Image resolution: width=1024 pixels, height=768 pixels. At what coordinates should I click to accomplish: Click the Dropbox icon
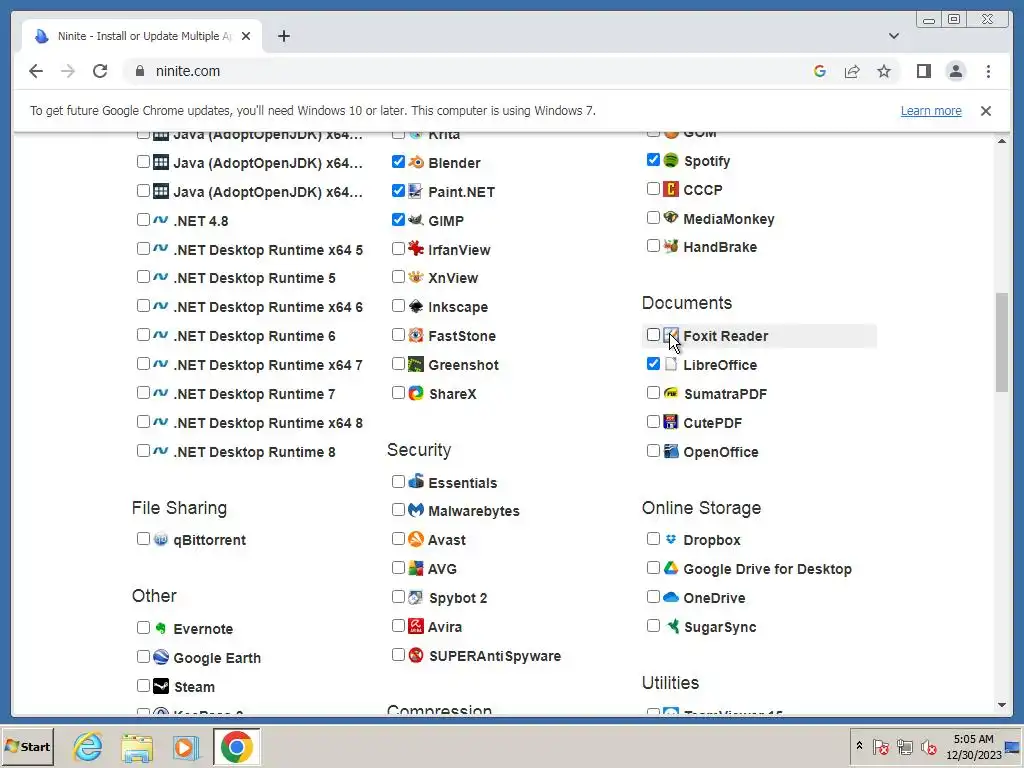pyautogui.click(x=671, y=539)
